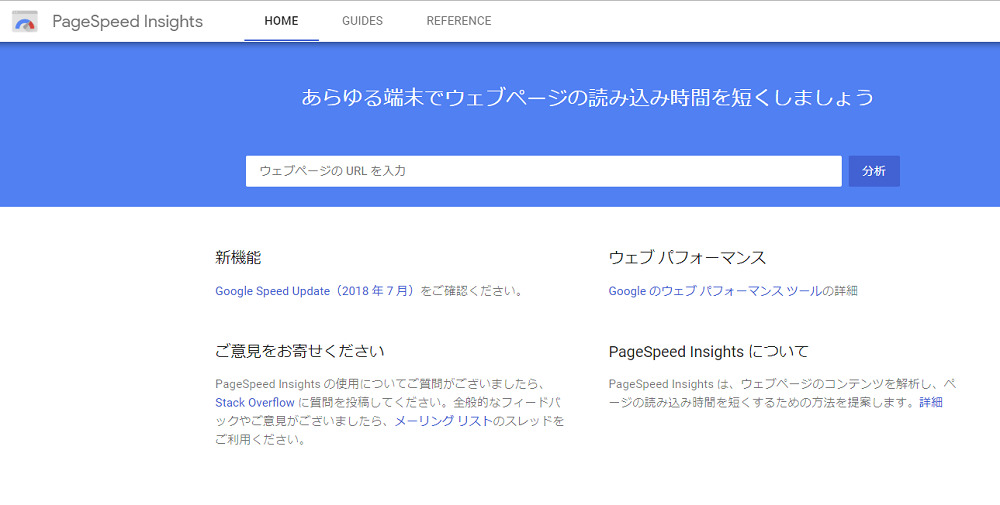Click the 分析 button

[x=874, y=171]
